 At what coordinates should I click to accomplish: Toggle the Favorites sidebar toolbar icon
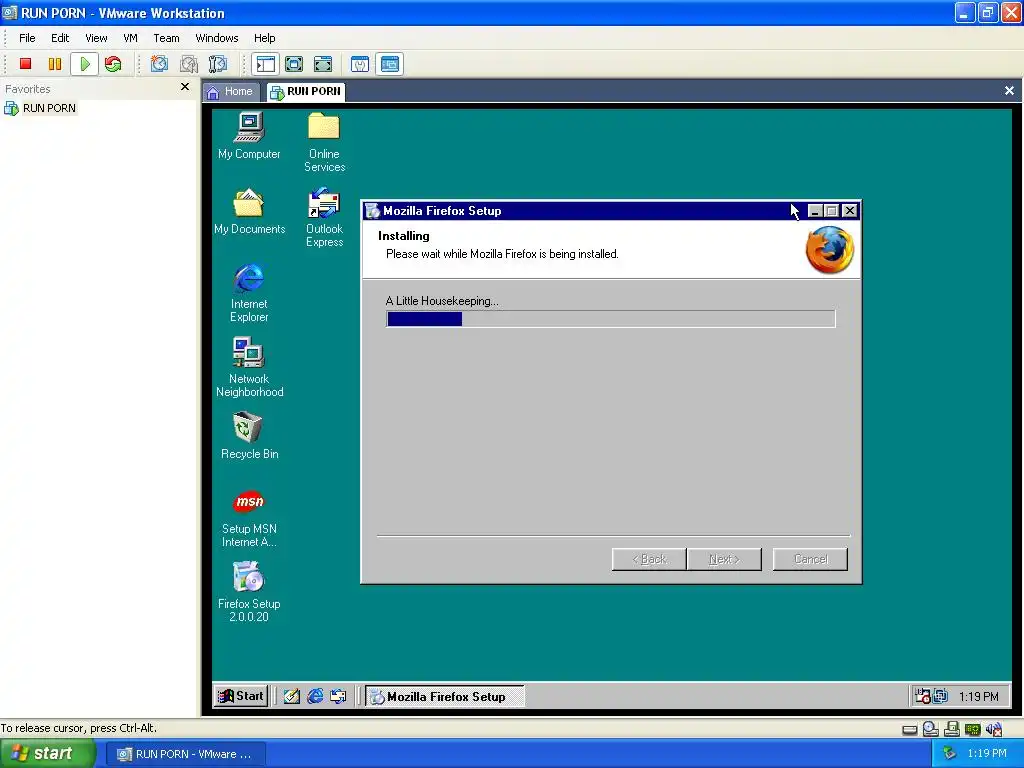[266, 64]
